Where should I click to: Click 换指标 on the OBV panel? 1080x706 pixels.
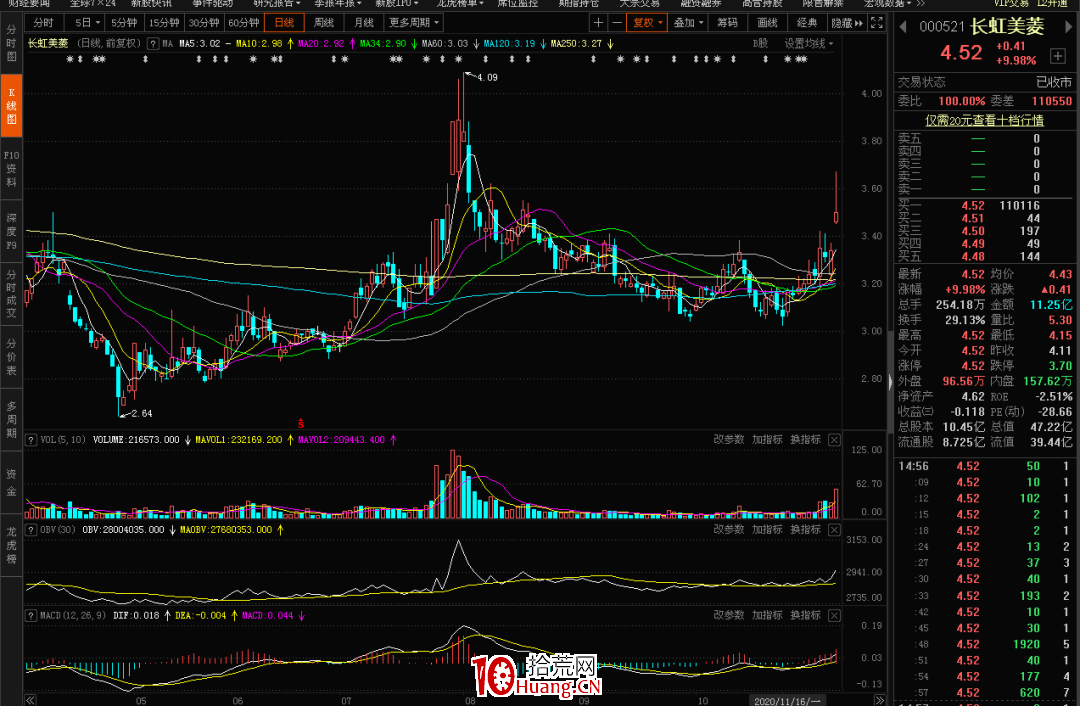point(805,530)
